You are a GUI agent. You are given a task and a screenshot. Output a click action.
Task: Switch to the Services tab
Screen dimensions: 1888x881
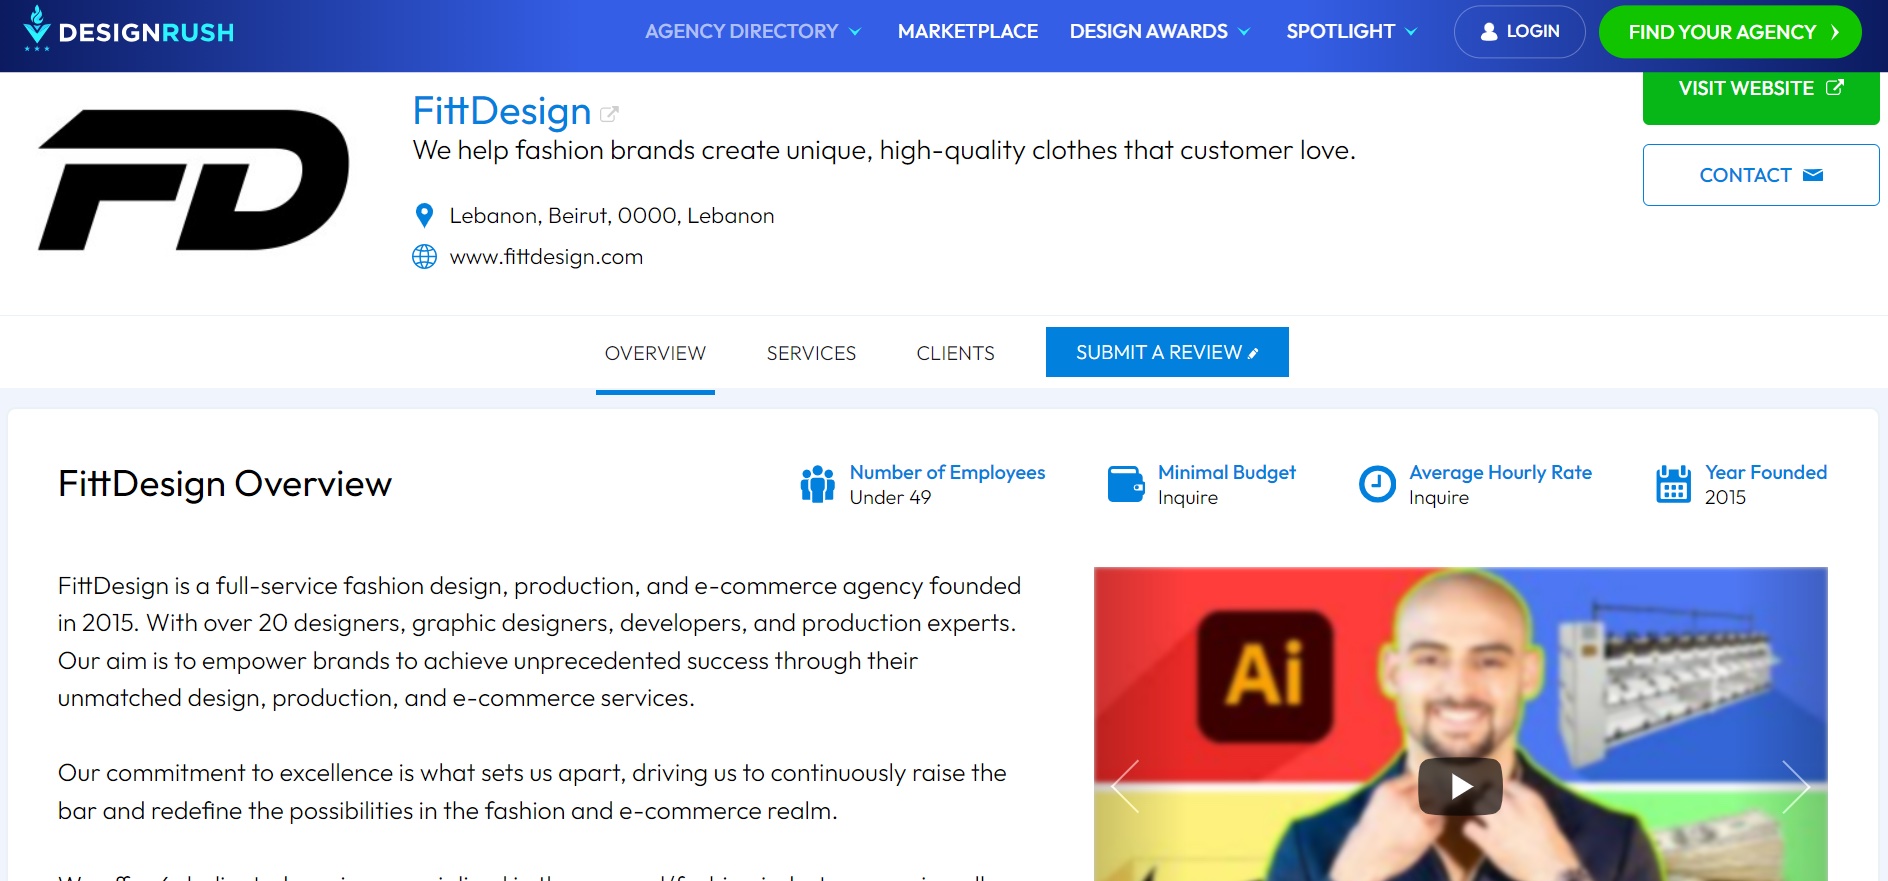(x=811, y=353)
